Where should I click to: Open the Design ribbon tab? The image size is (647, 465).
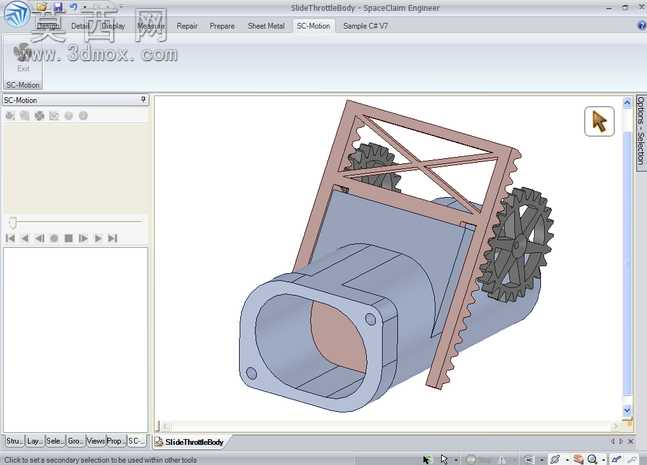point(48,26)
